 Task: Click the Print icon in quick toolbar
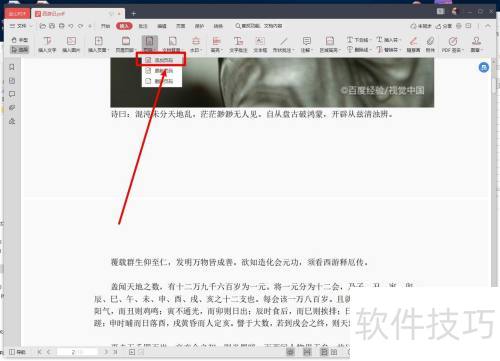(62, 26)
